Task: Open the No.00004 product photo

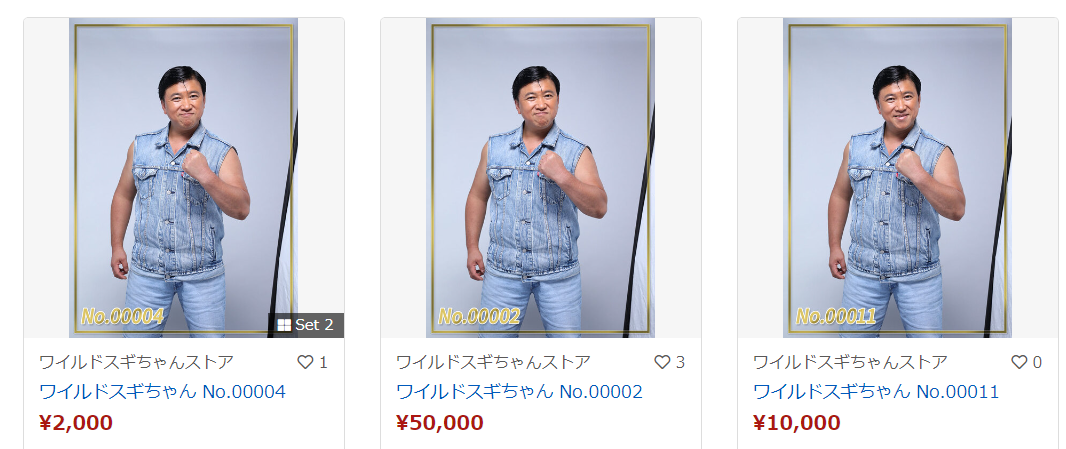Action: tap(184, 178)
